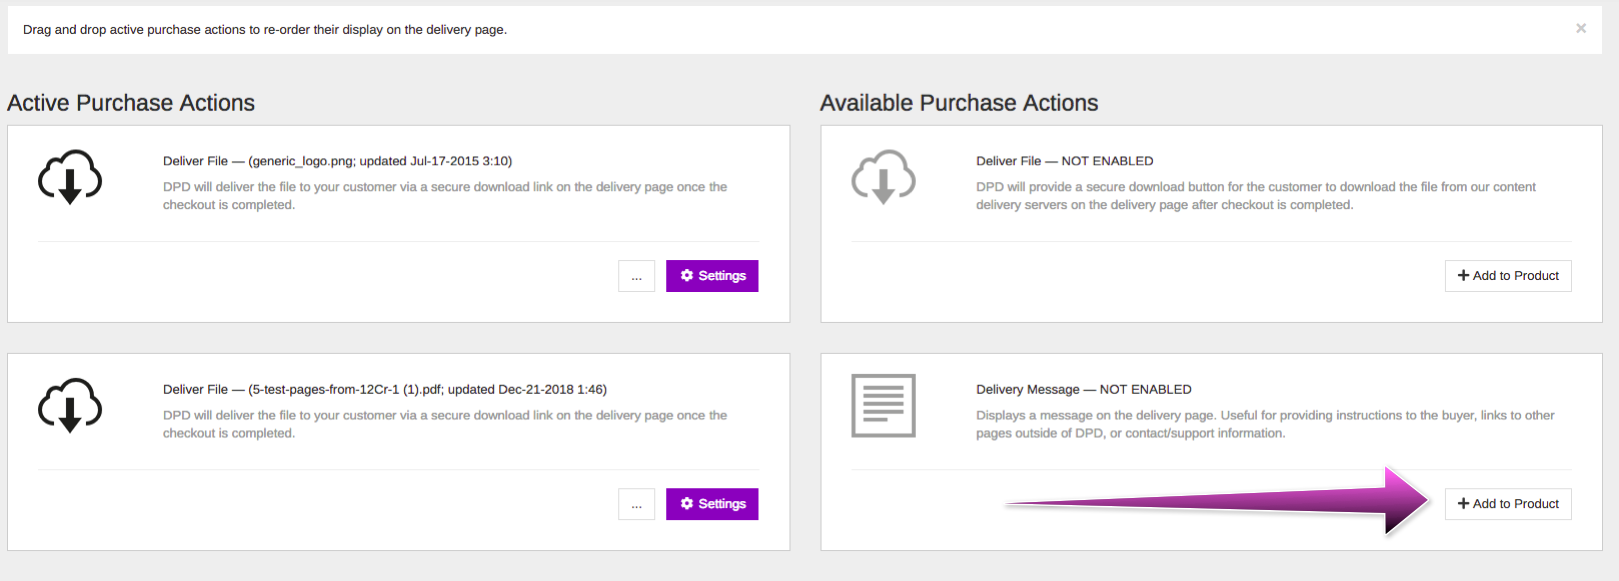The height and width of the screenshot is (581, 1619).
Task: Select the 5-test-pages-from-12Cr-1 PDF title
Action: pos(385,389)
